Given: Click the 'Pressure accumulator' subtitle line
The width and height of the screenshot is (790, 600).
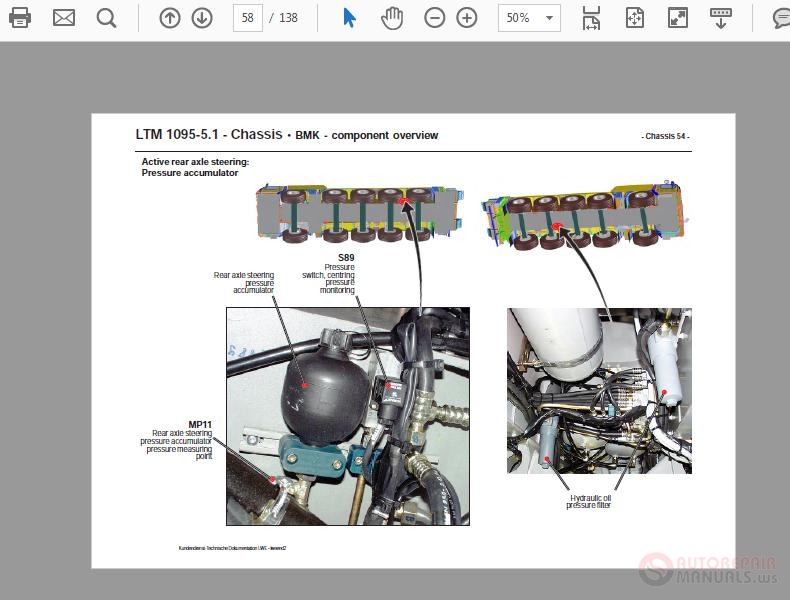Looking at the screenshot, I should pos(189,173).
